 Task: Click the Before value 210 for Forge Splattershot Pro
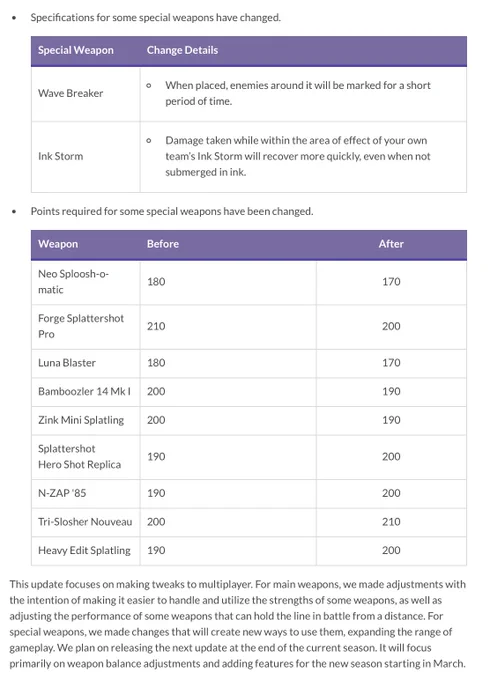pyautogui.click(x=156, y=326)
